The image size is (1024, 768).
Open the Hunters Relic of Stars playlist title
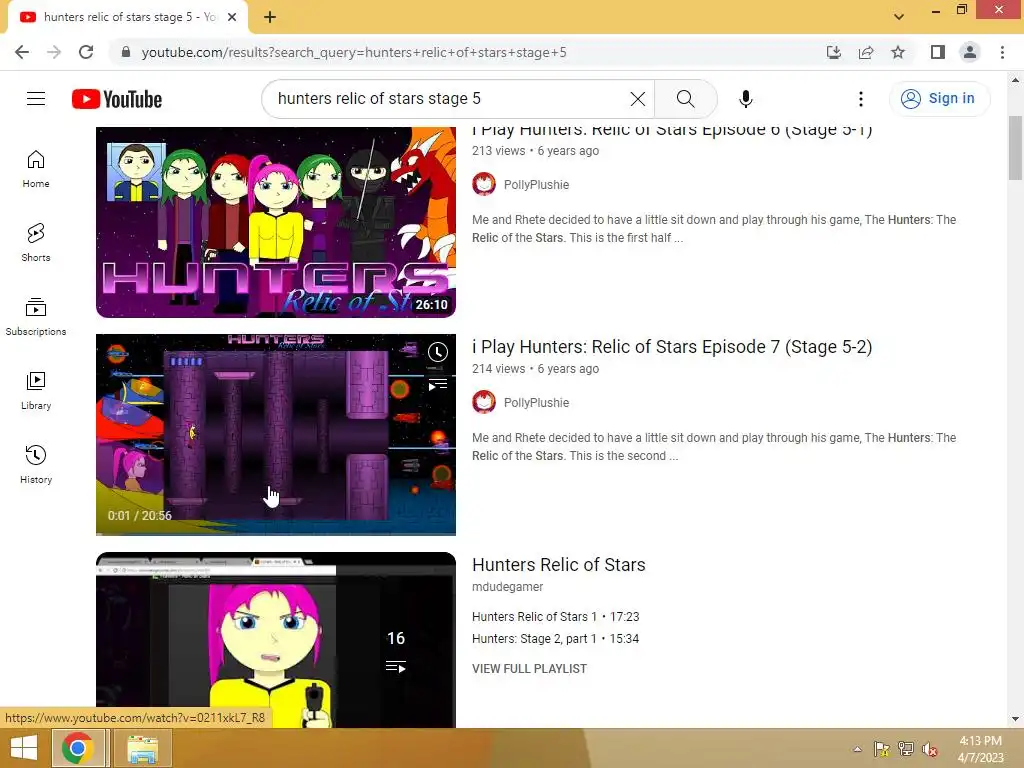(558, 565)
